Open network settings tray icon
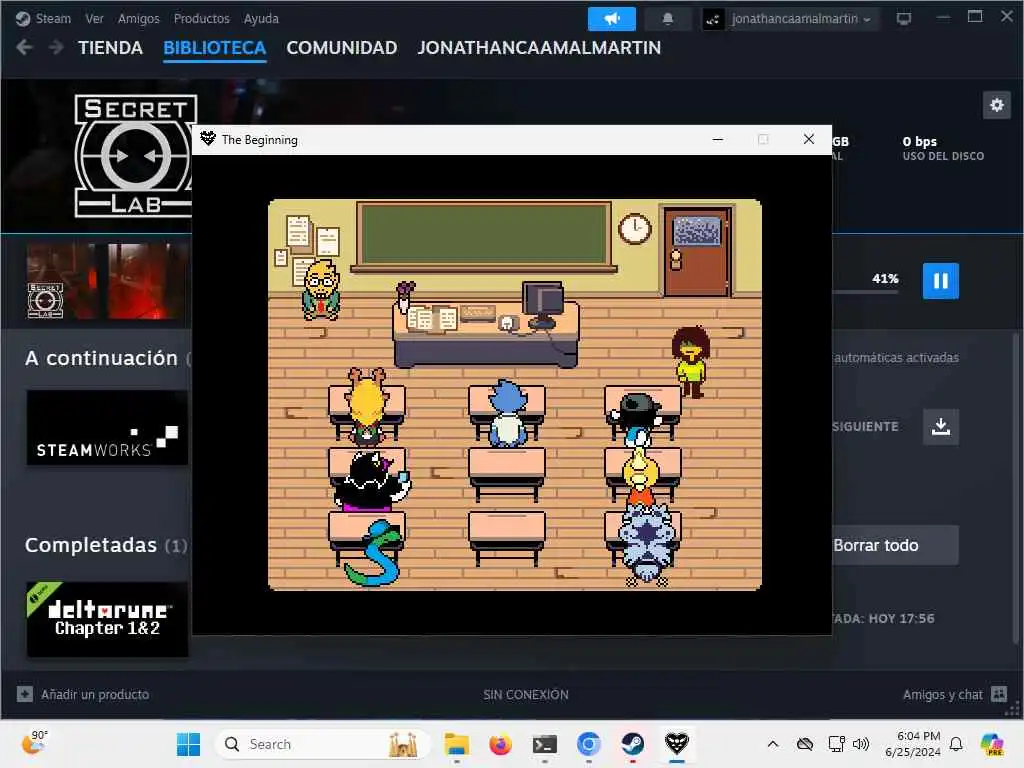Viewport: 1024px width, 768px height. [x=836, y=744]
